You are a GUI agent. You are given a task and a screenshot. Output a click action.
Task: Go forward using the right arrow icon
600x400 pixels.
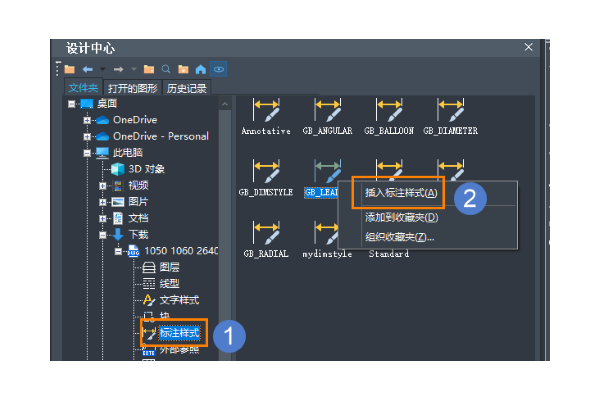[x=118, y=69]
